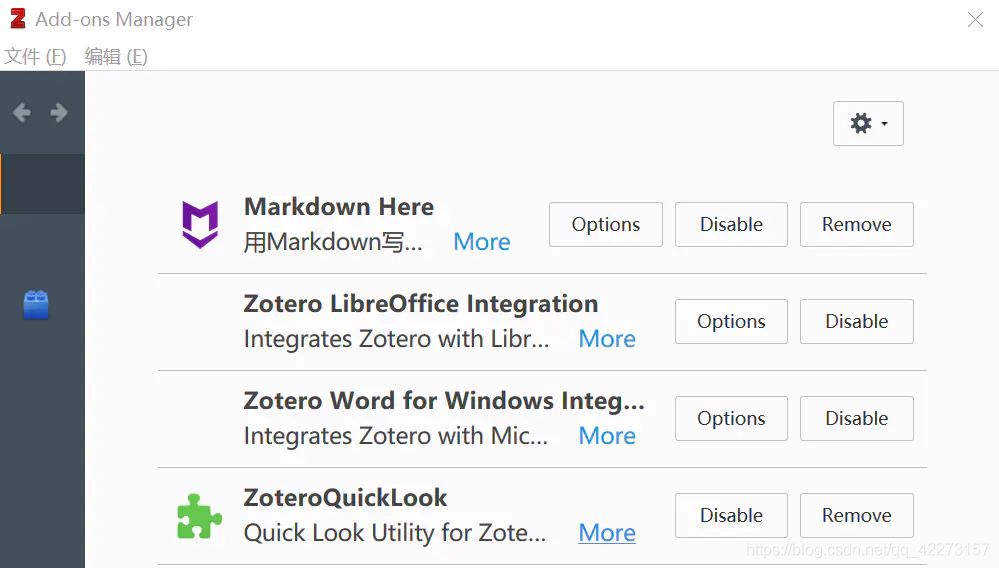This screenshot has width=999, height=568.
Task: Open Options for Zotero Word Integration
Action: pyautogui.click(x=731, y=419)
